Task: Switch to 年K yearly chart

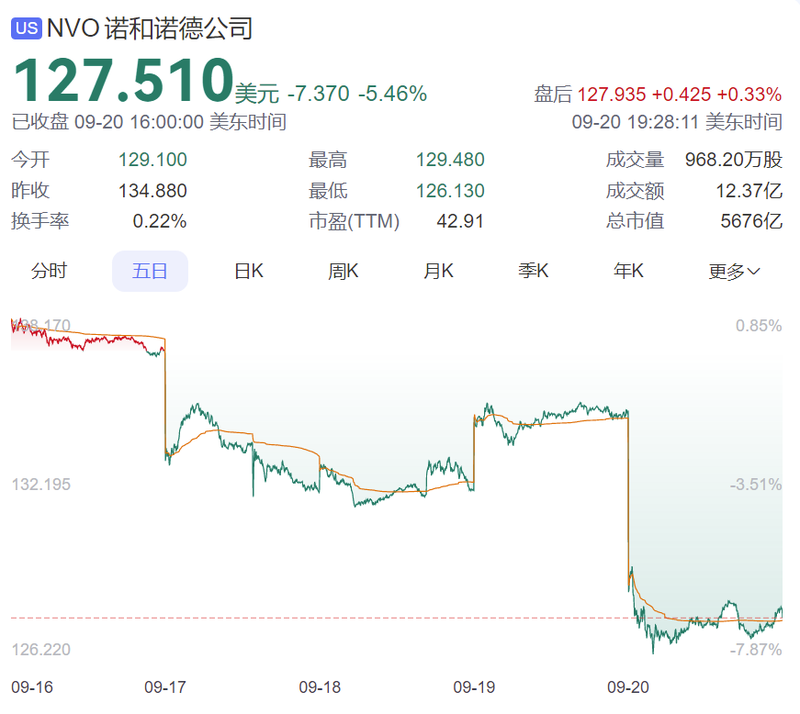Action: coord(628,271)
